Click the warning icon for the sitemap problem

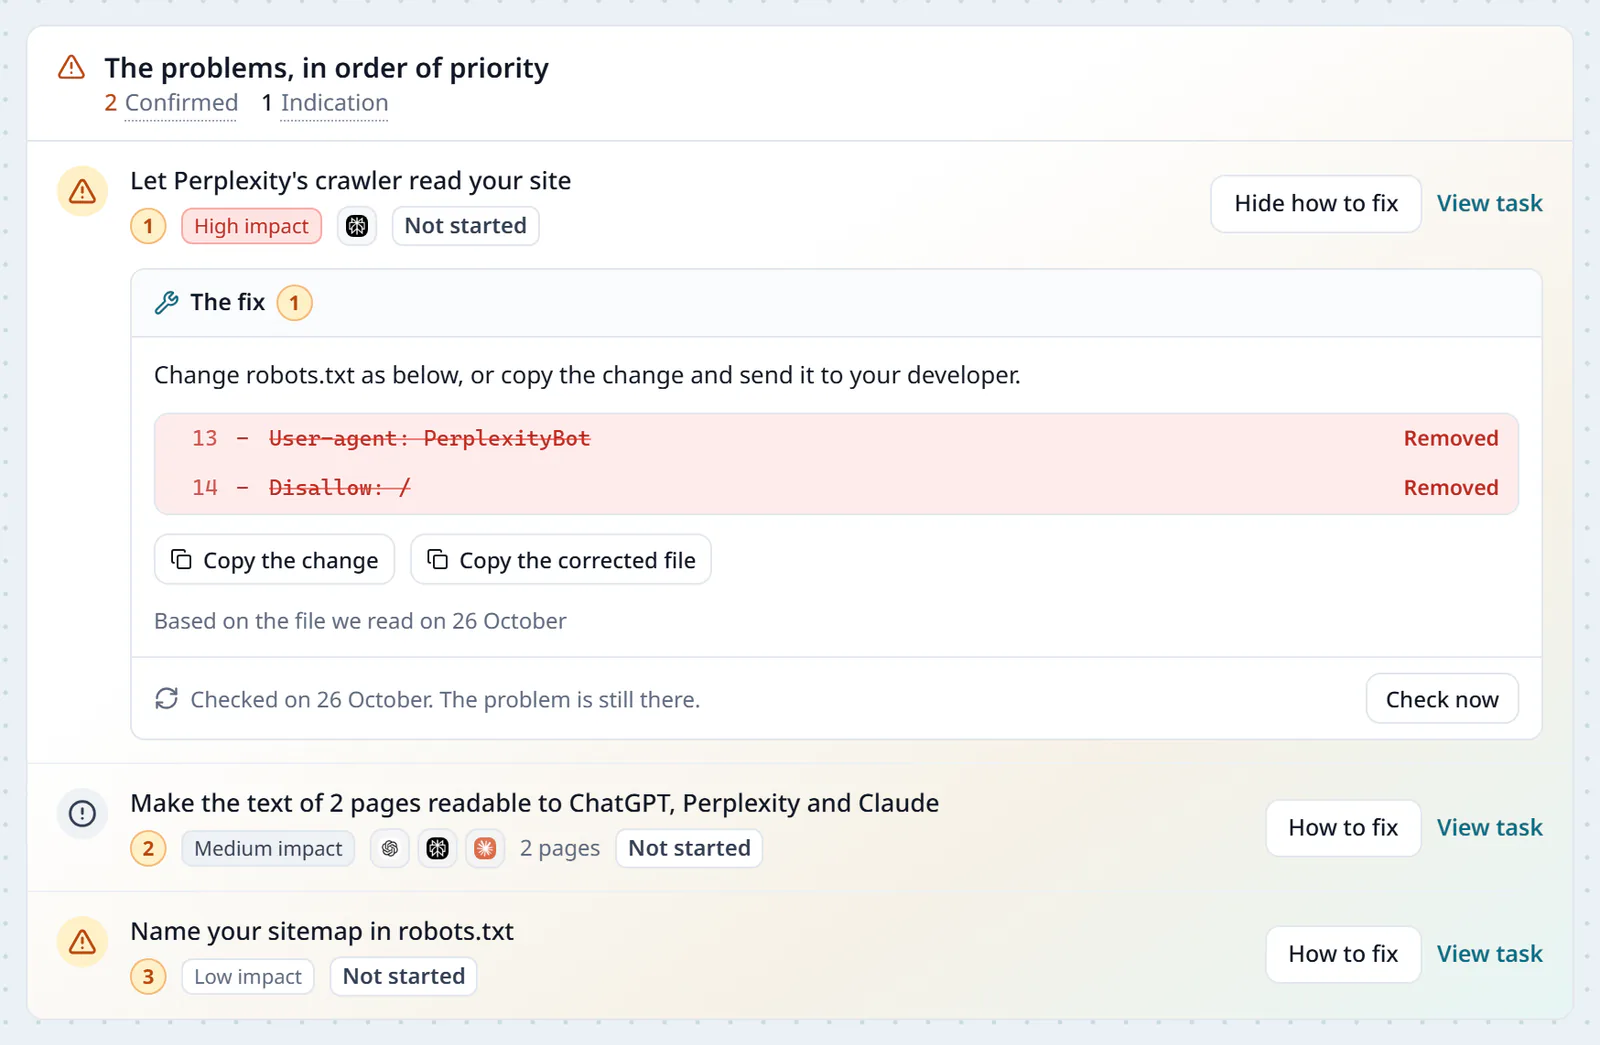(82, 942)
